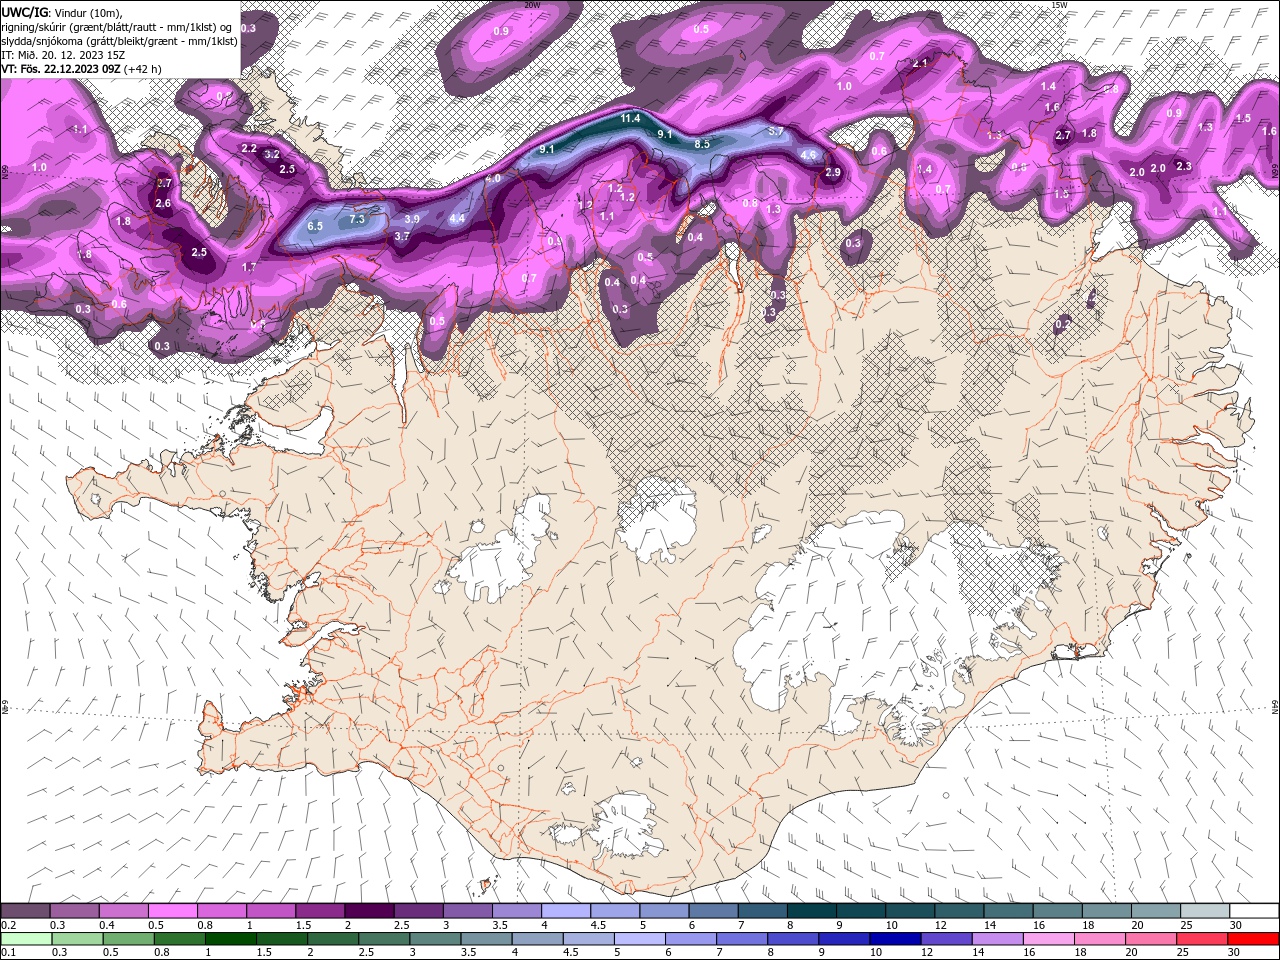The image size is (1280, 960).
Task: Click the 2.2 precipitation value on the map
Action: [x=249, y=148]
